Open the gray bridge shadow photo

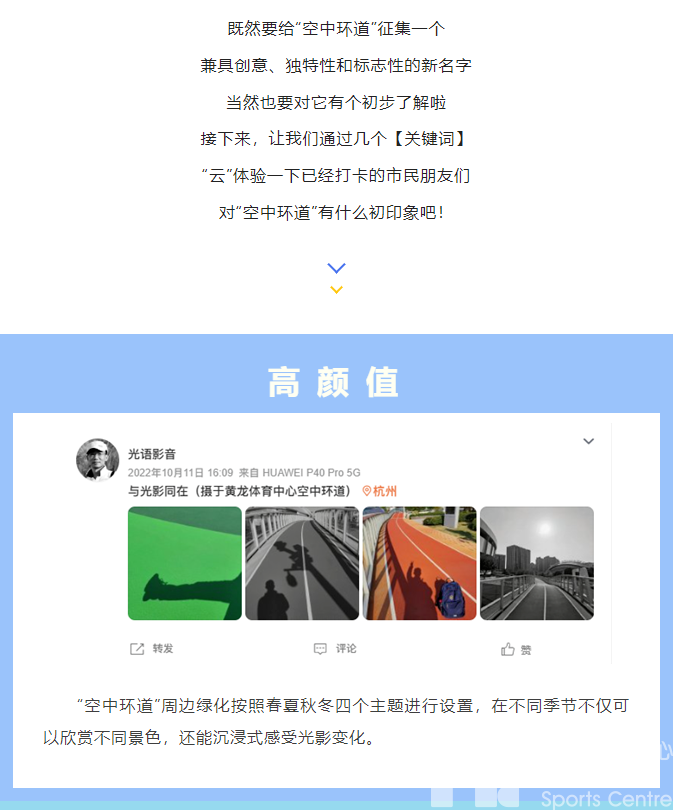click(302, 563)
